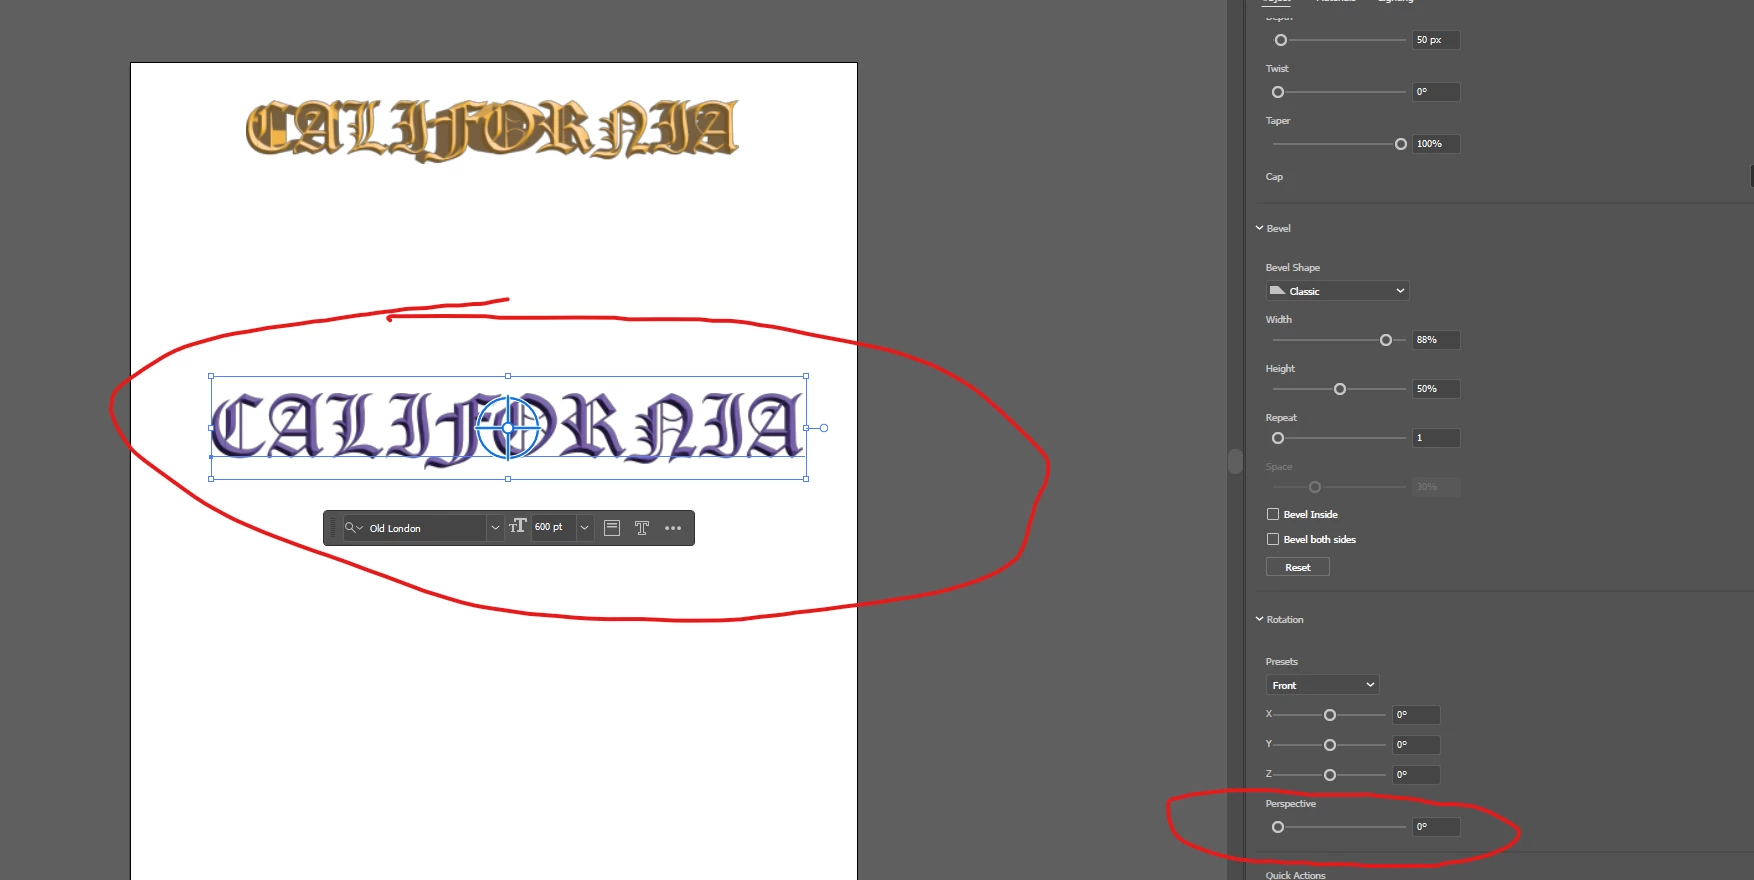
Task: Click the bevel Repeat slider handle
Action: [1278, 438]
